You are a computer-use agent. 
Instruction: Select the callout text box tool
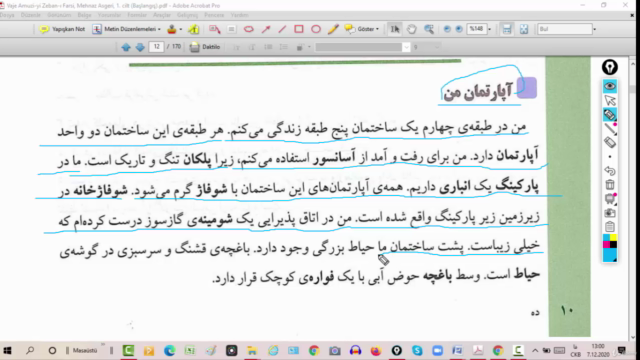tap(215, 29)
